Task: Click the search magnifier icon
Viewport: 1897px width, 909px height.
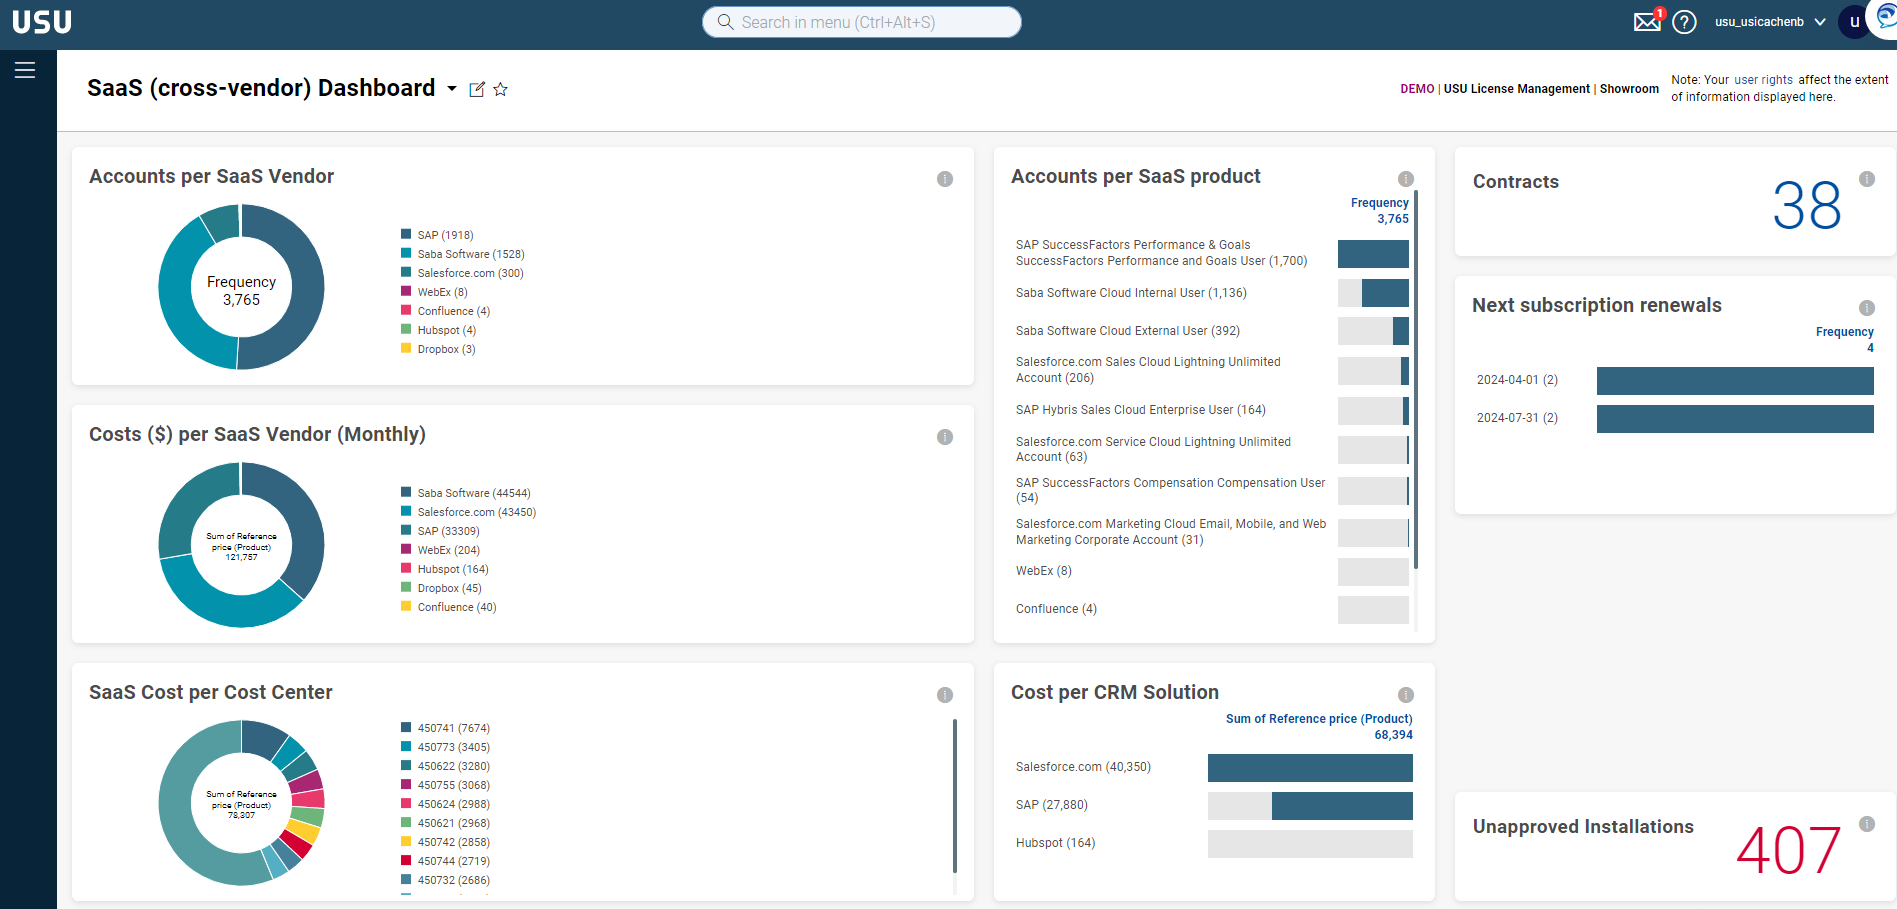Action: [x=726, y=22]
